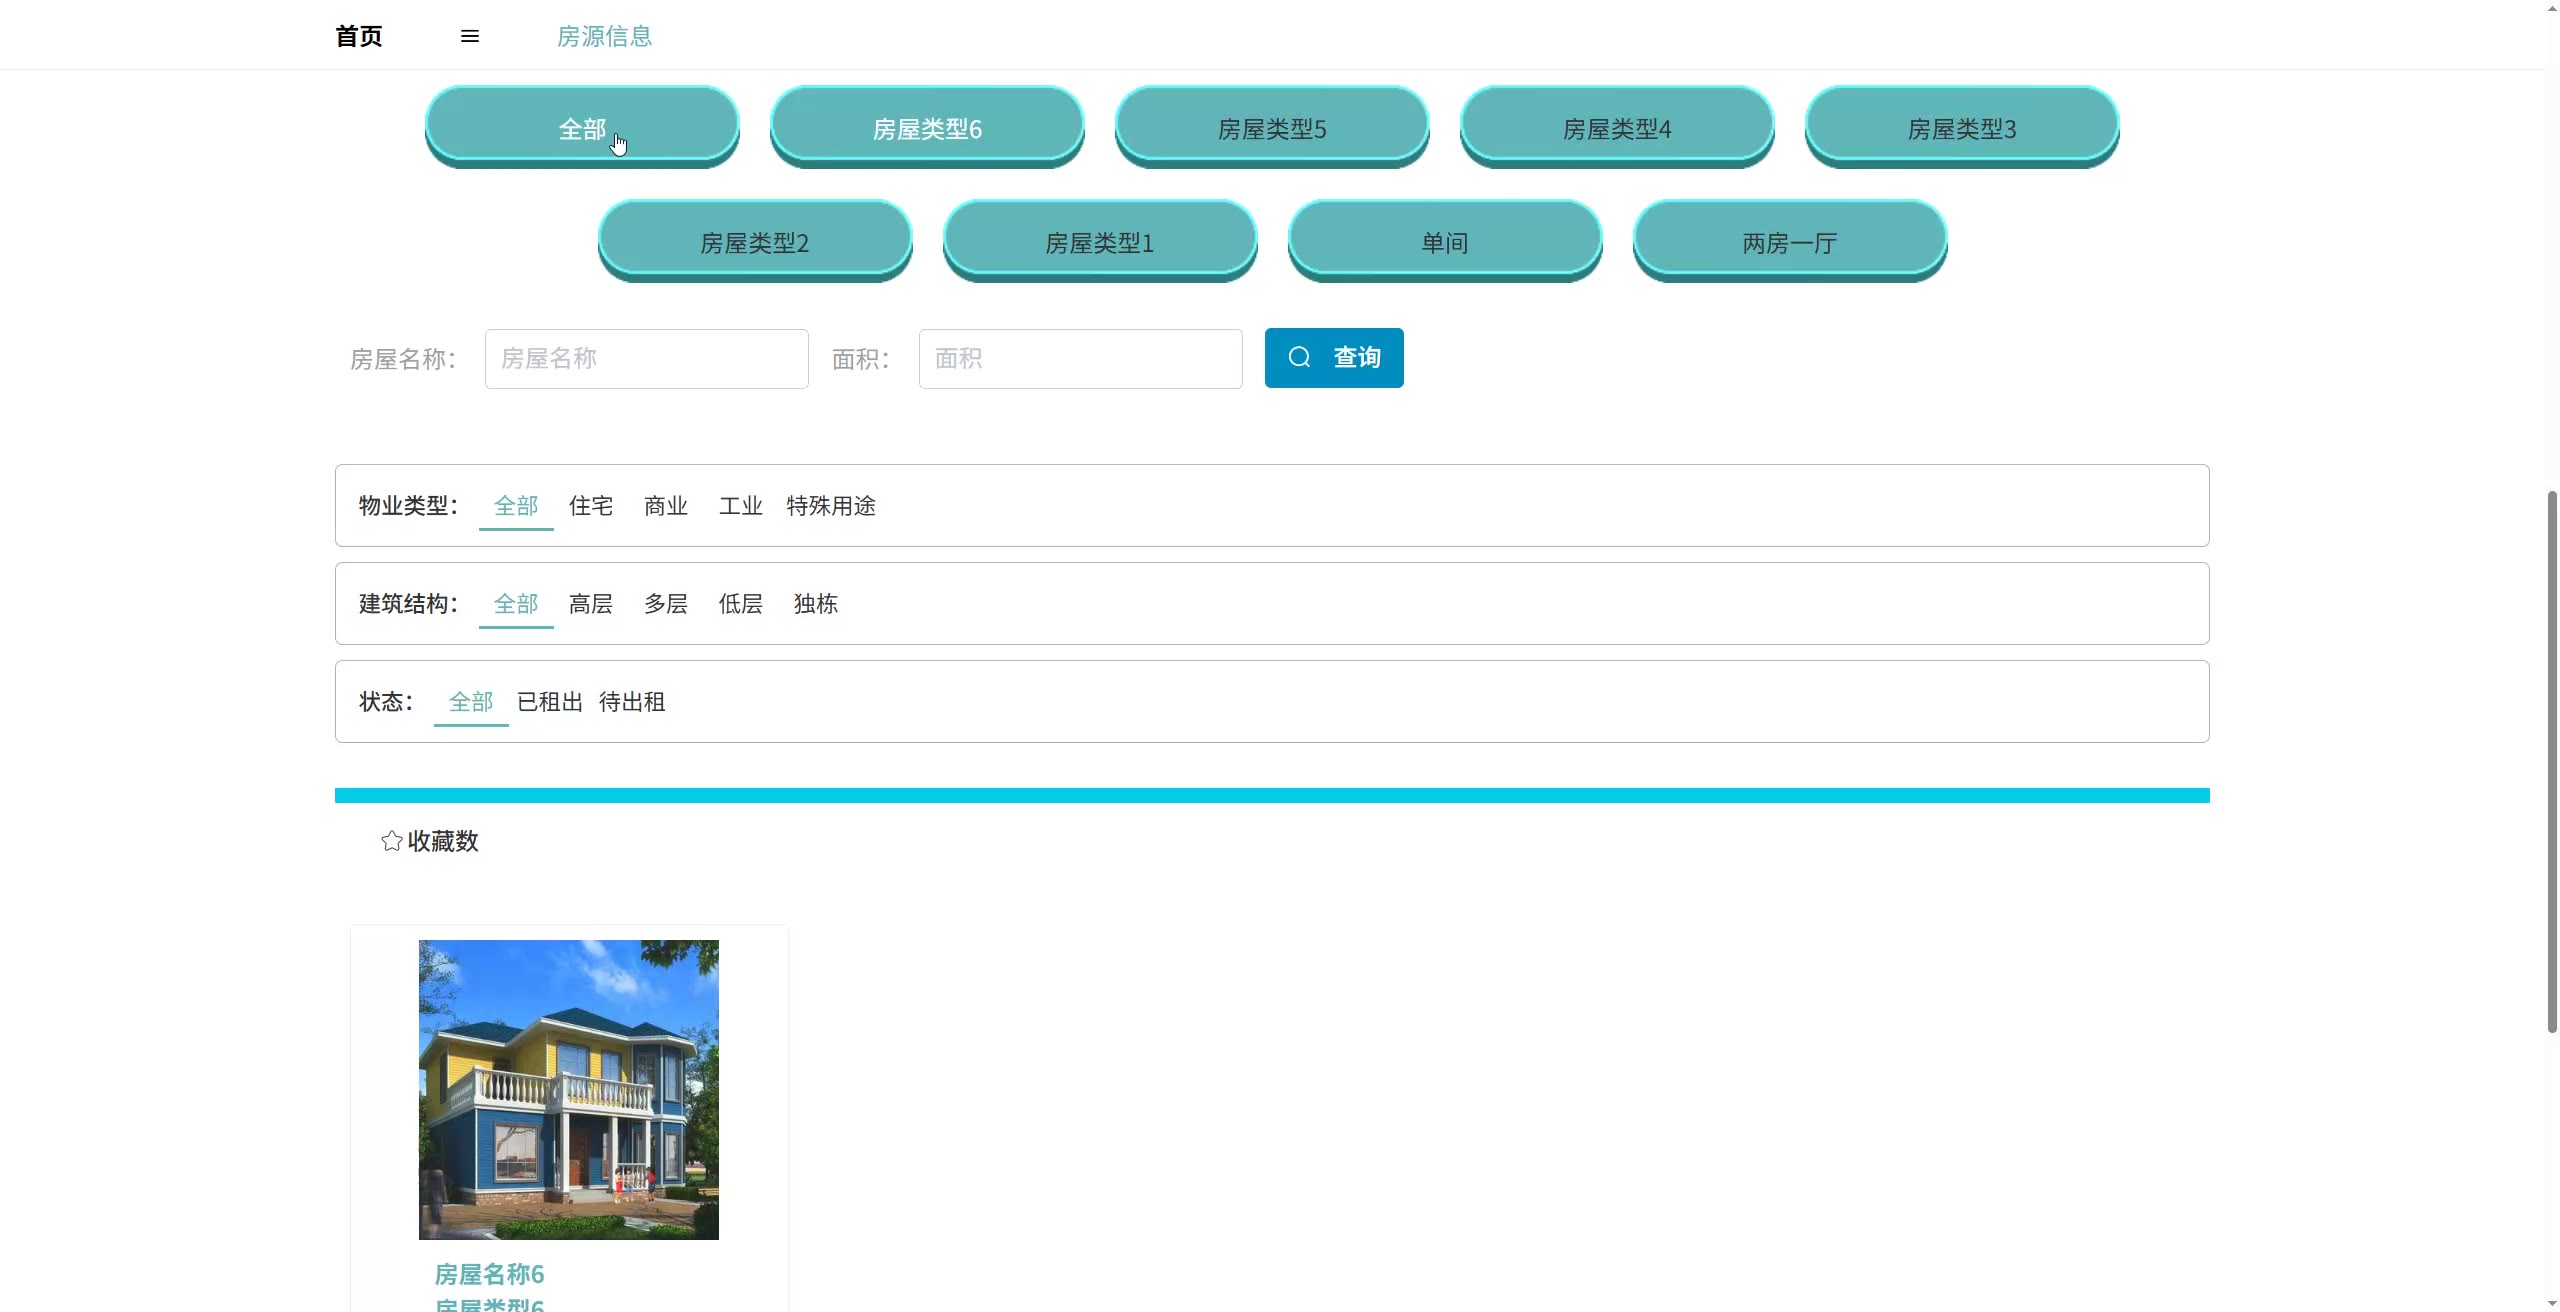Select 高层 under 建筑结构
Image resolution: width=2560 pixels, height=1312 pixels.
pyautogui.click(x=590, y=604)
